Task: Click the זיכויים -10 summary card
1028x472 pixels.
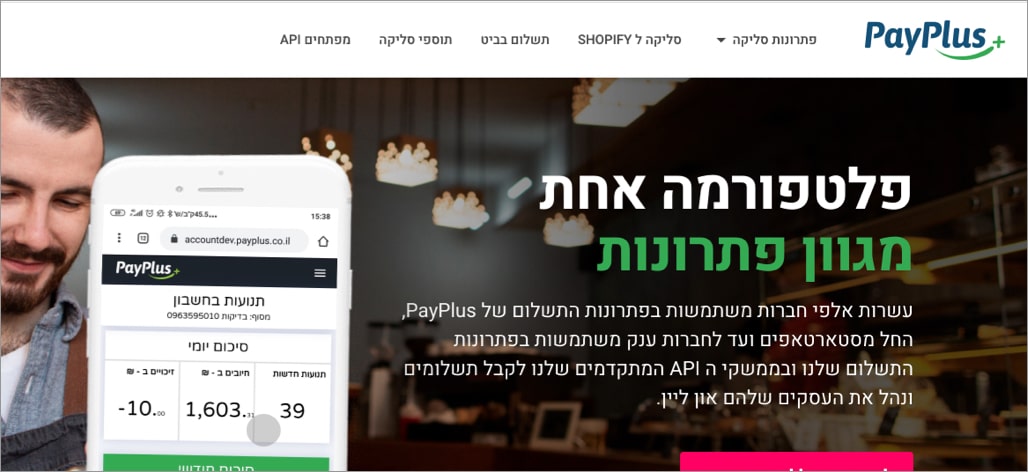Action: click(142, 401)
